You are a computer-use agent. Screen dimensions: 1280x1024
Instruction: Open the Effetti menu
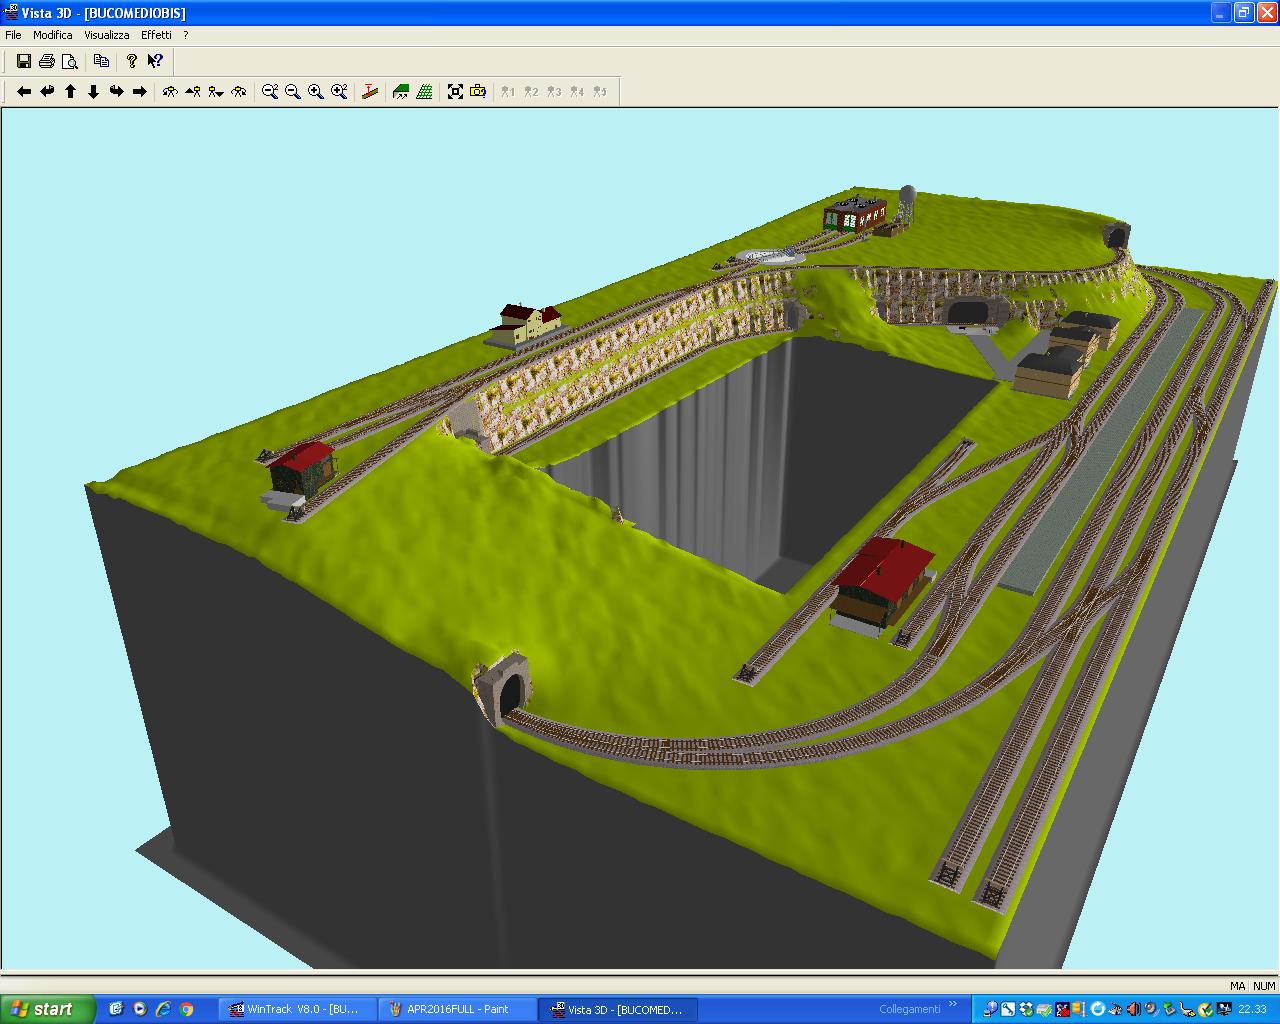click(156, 35)
